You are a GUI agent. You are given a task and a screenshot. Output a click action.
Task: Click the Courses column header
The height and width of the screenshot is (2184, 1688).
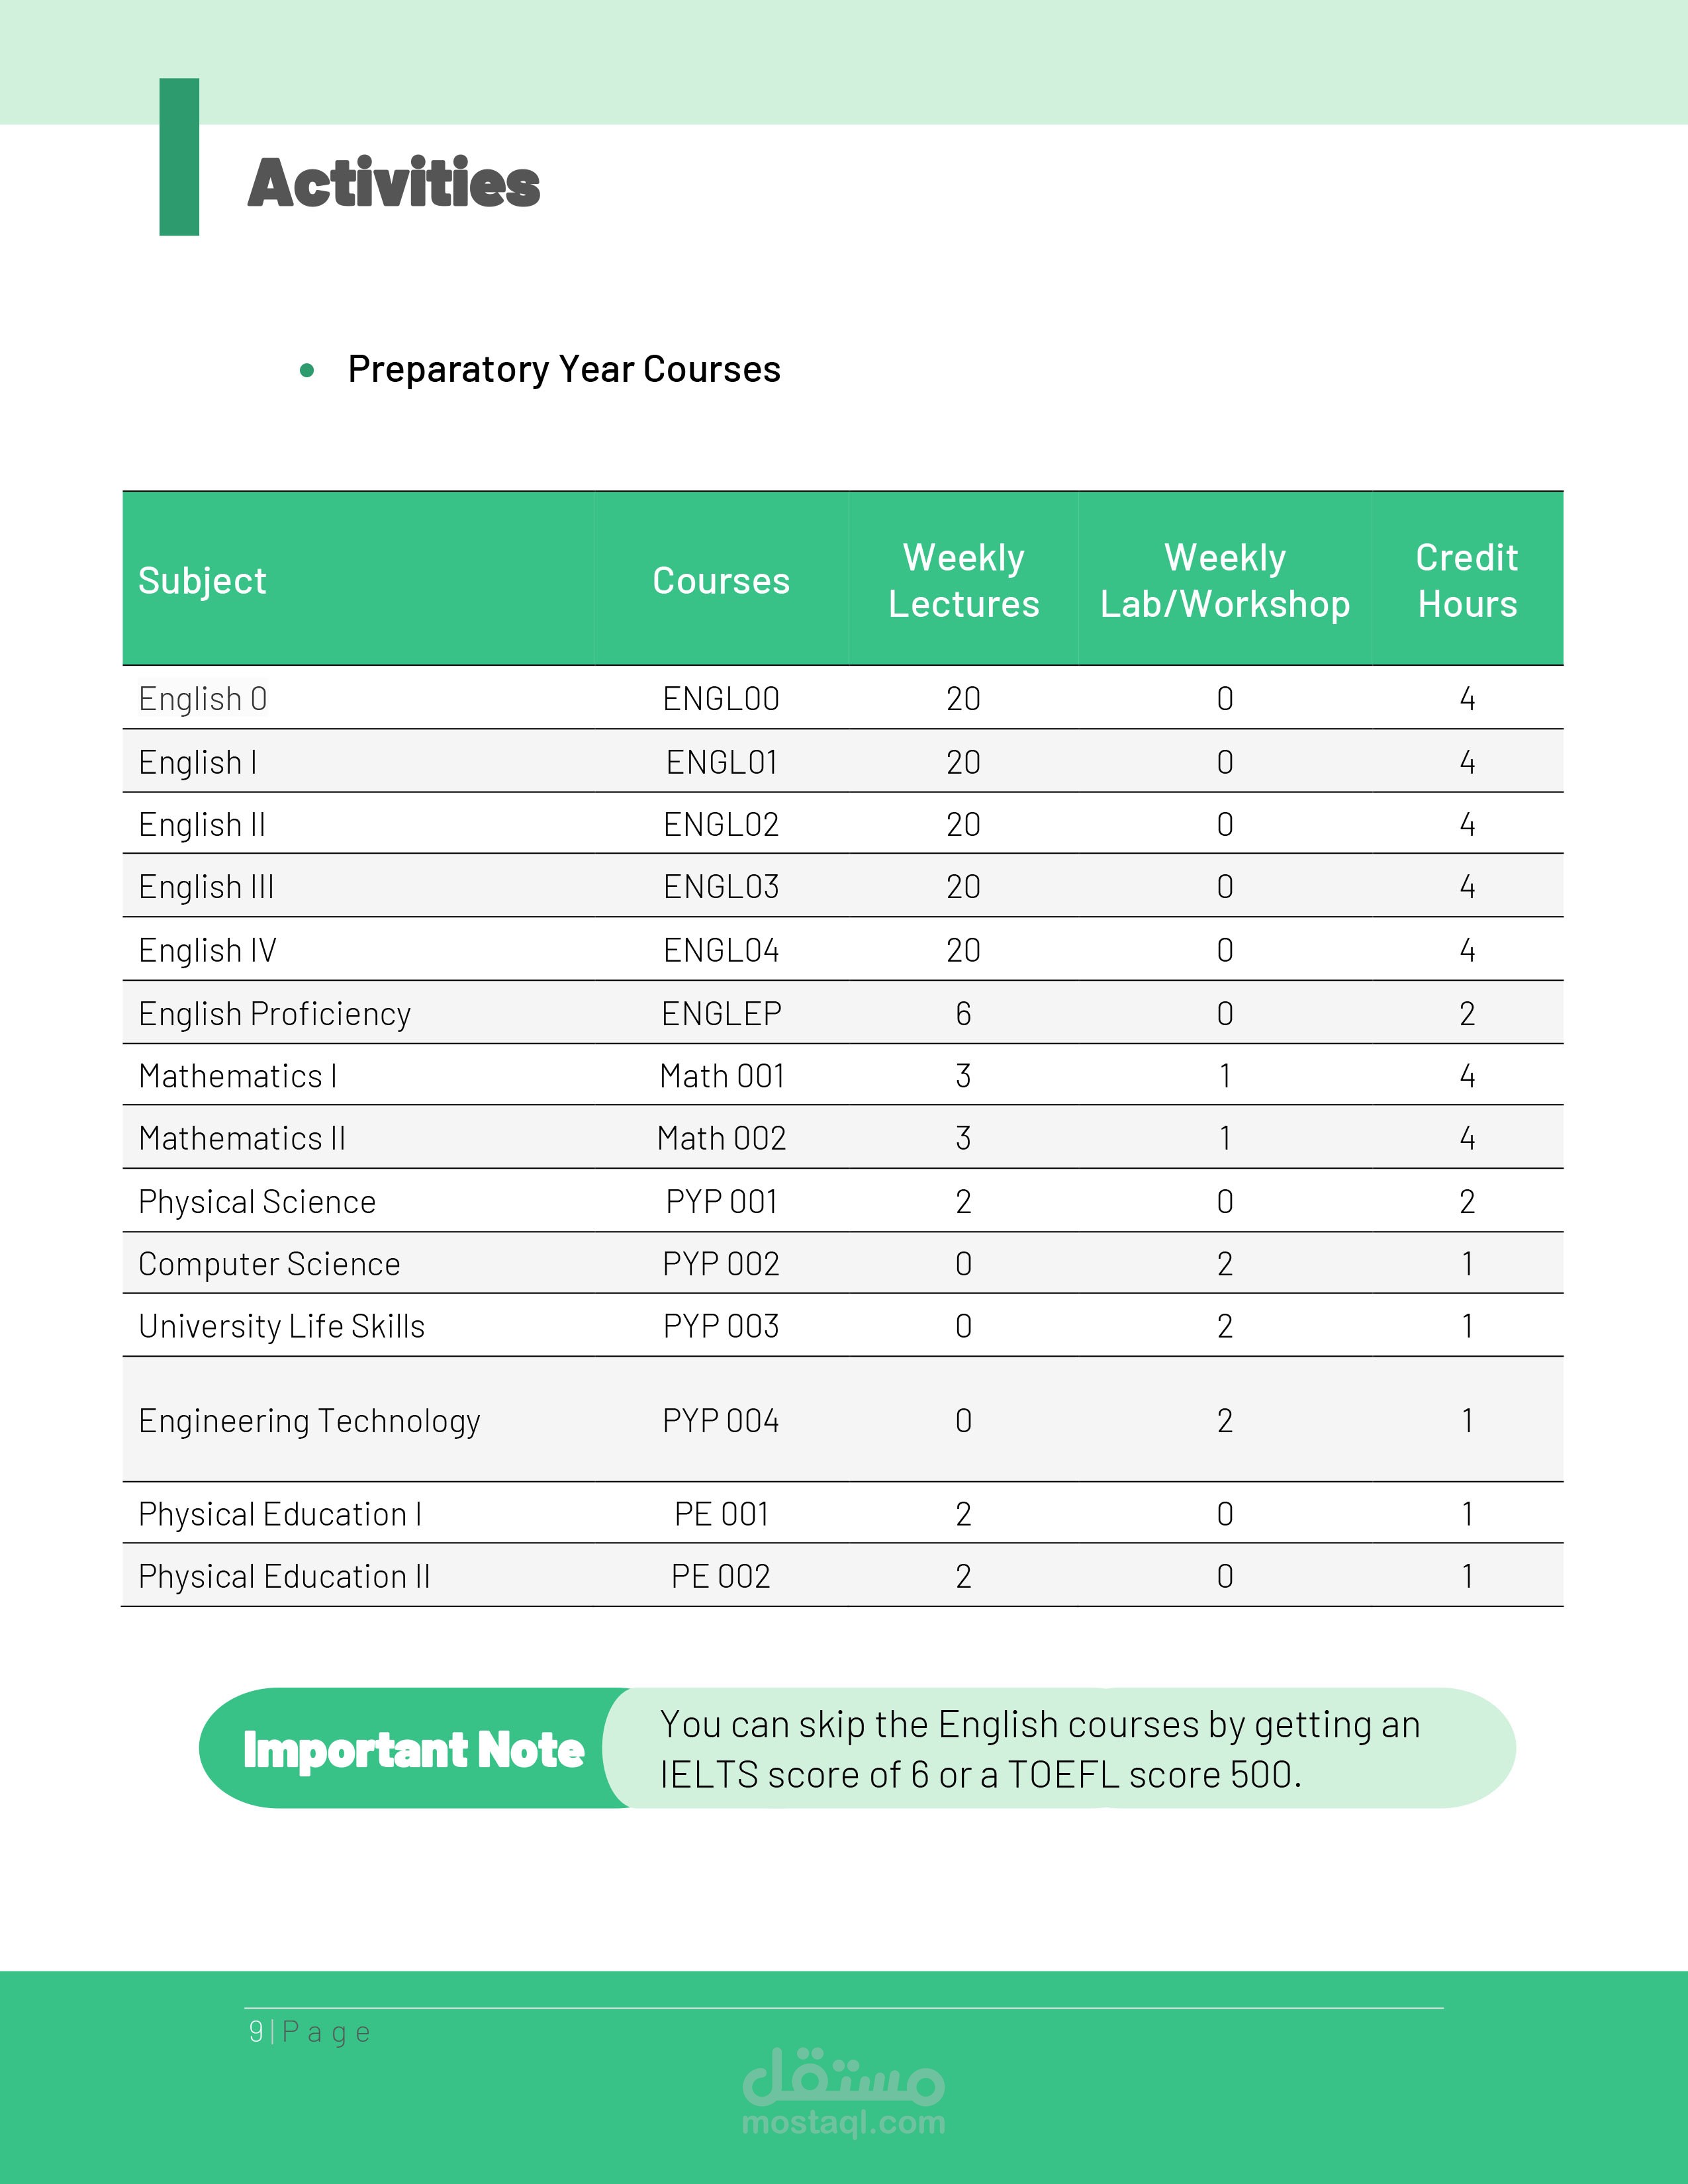721,581
